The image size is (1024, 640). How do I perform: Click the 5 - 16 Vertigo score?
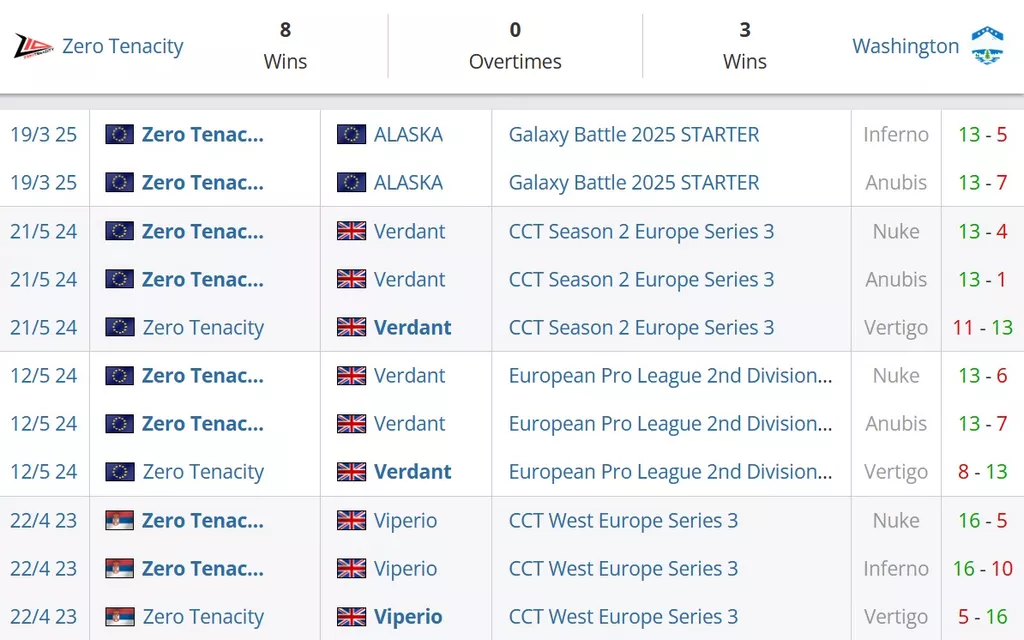982,617
